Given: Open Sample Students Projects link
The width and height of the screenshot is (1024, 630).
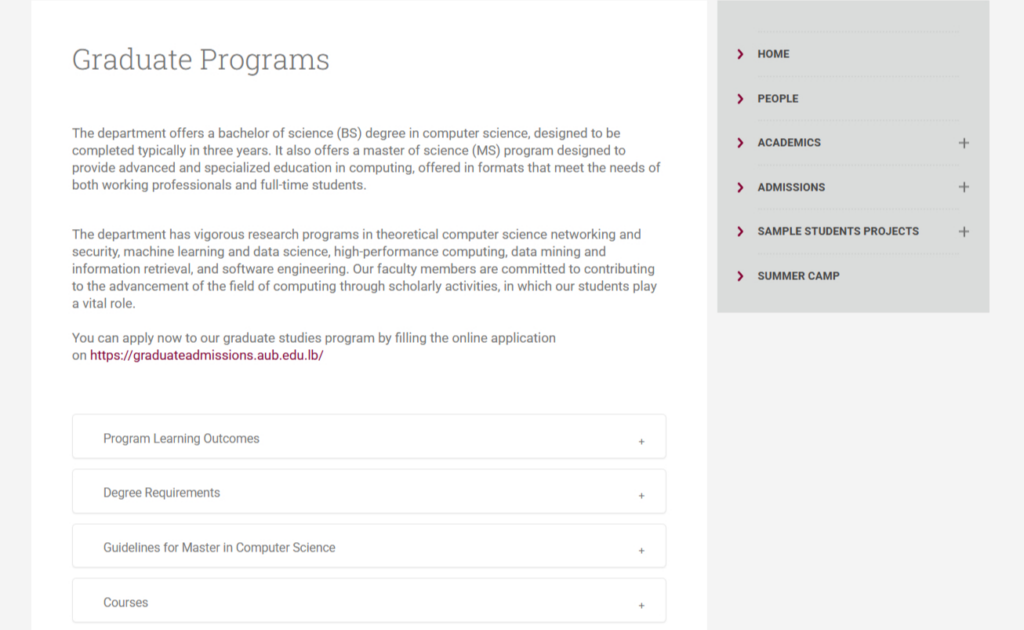Looking at the screenshot, I should [838, 231].
